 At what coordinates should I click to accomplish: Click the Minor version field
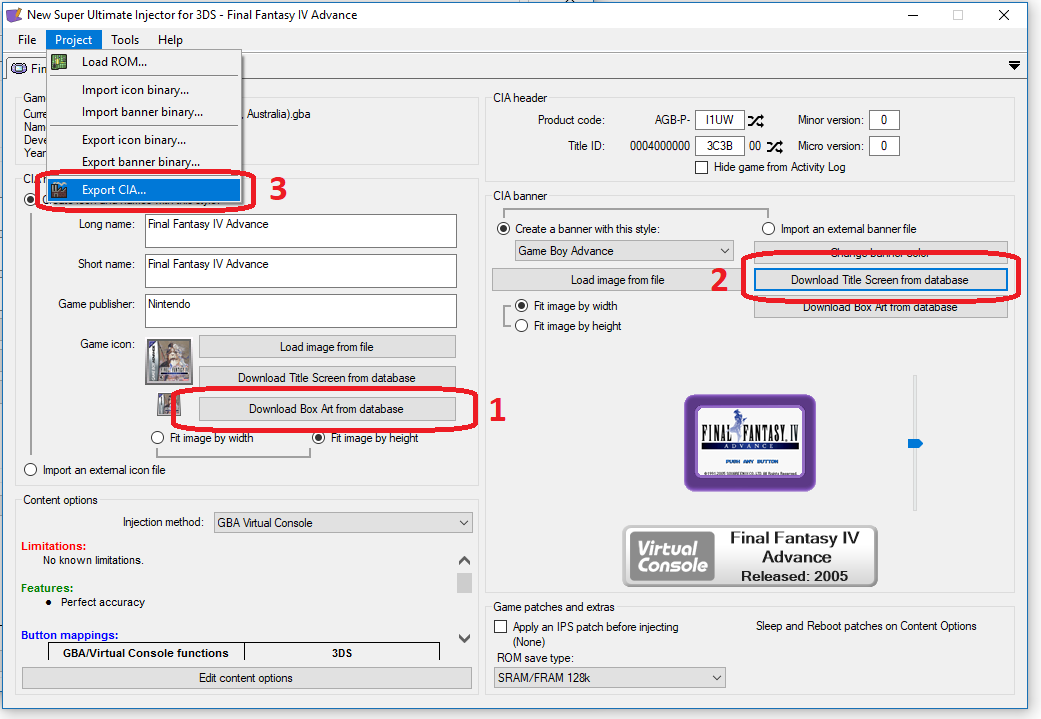click(884, 120)
